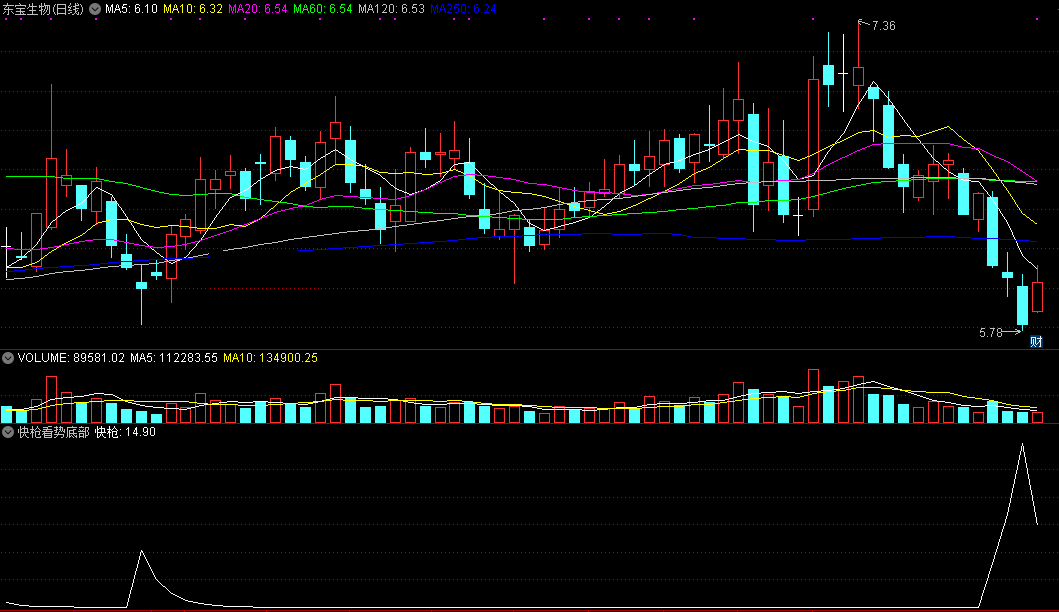Screen dimensions: 1059x612
Task: Select the MA120: 6.53 label
Action: pyautogui.click(x=391, y=9)
